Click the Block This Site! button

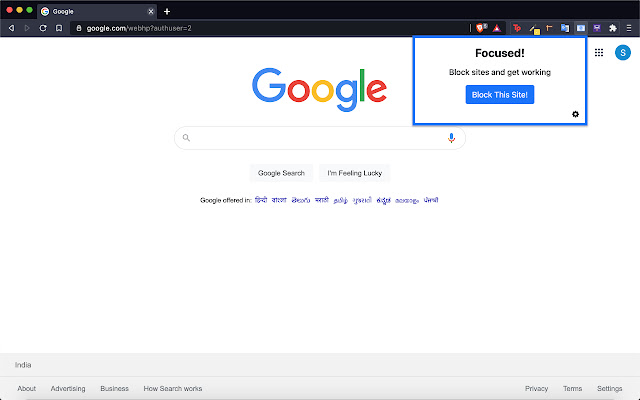500,95
